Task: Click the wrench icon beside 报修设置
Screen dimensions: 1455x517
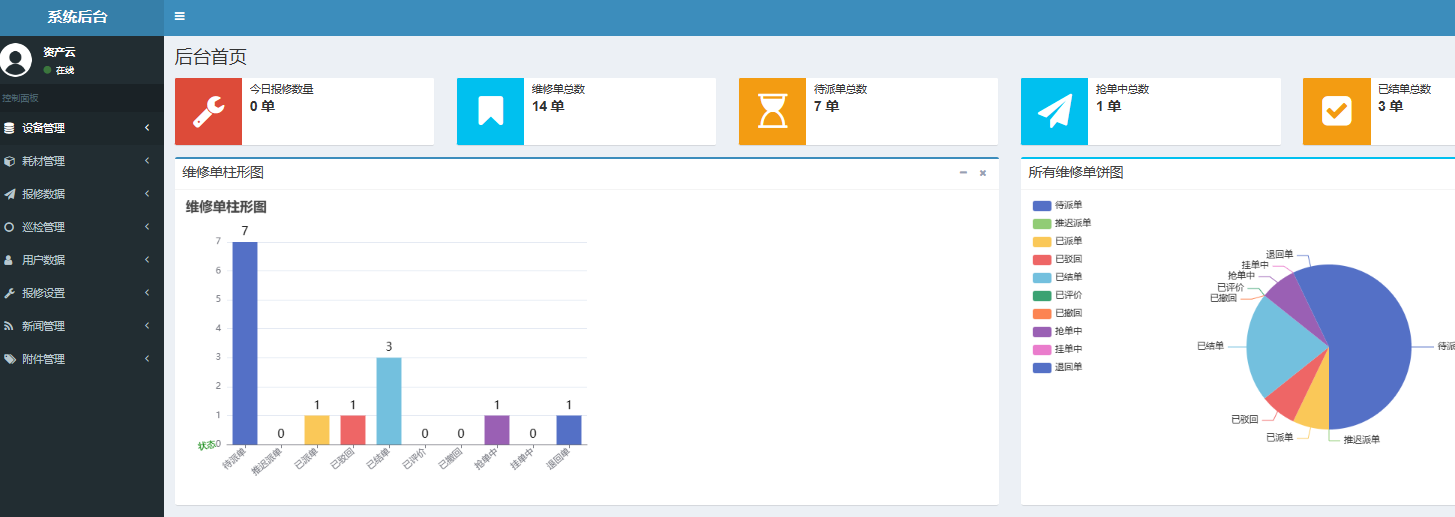Action: [9, 293]
